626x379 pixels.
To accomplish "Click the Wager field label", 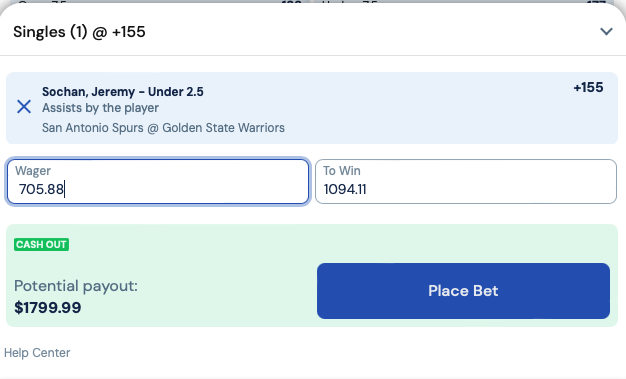I will click(33, 171).
